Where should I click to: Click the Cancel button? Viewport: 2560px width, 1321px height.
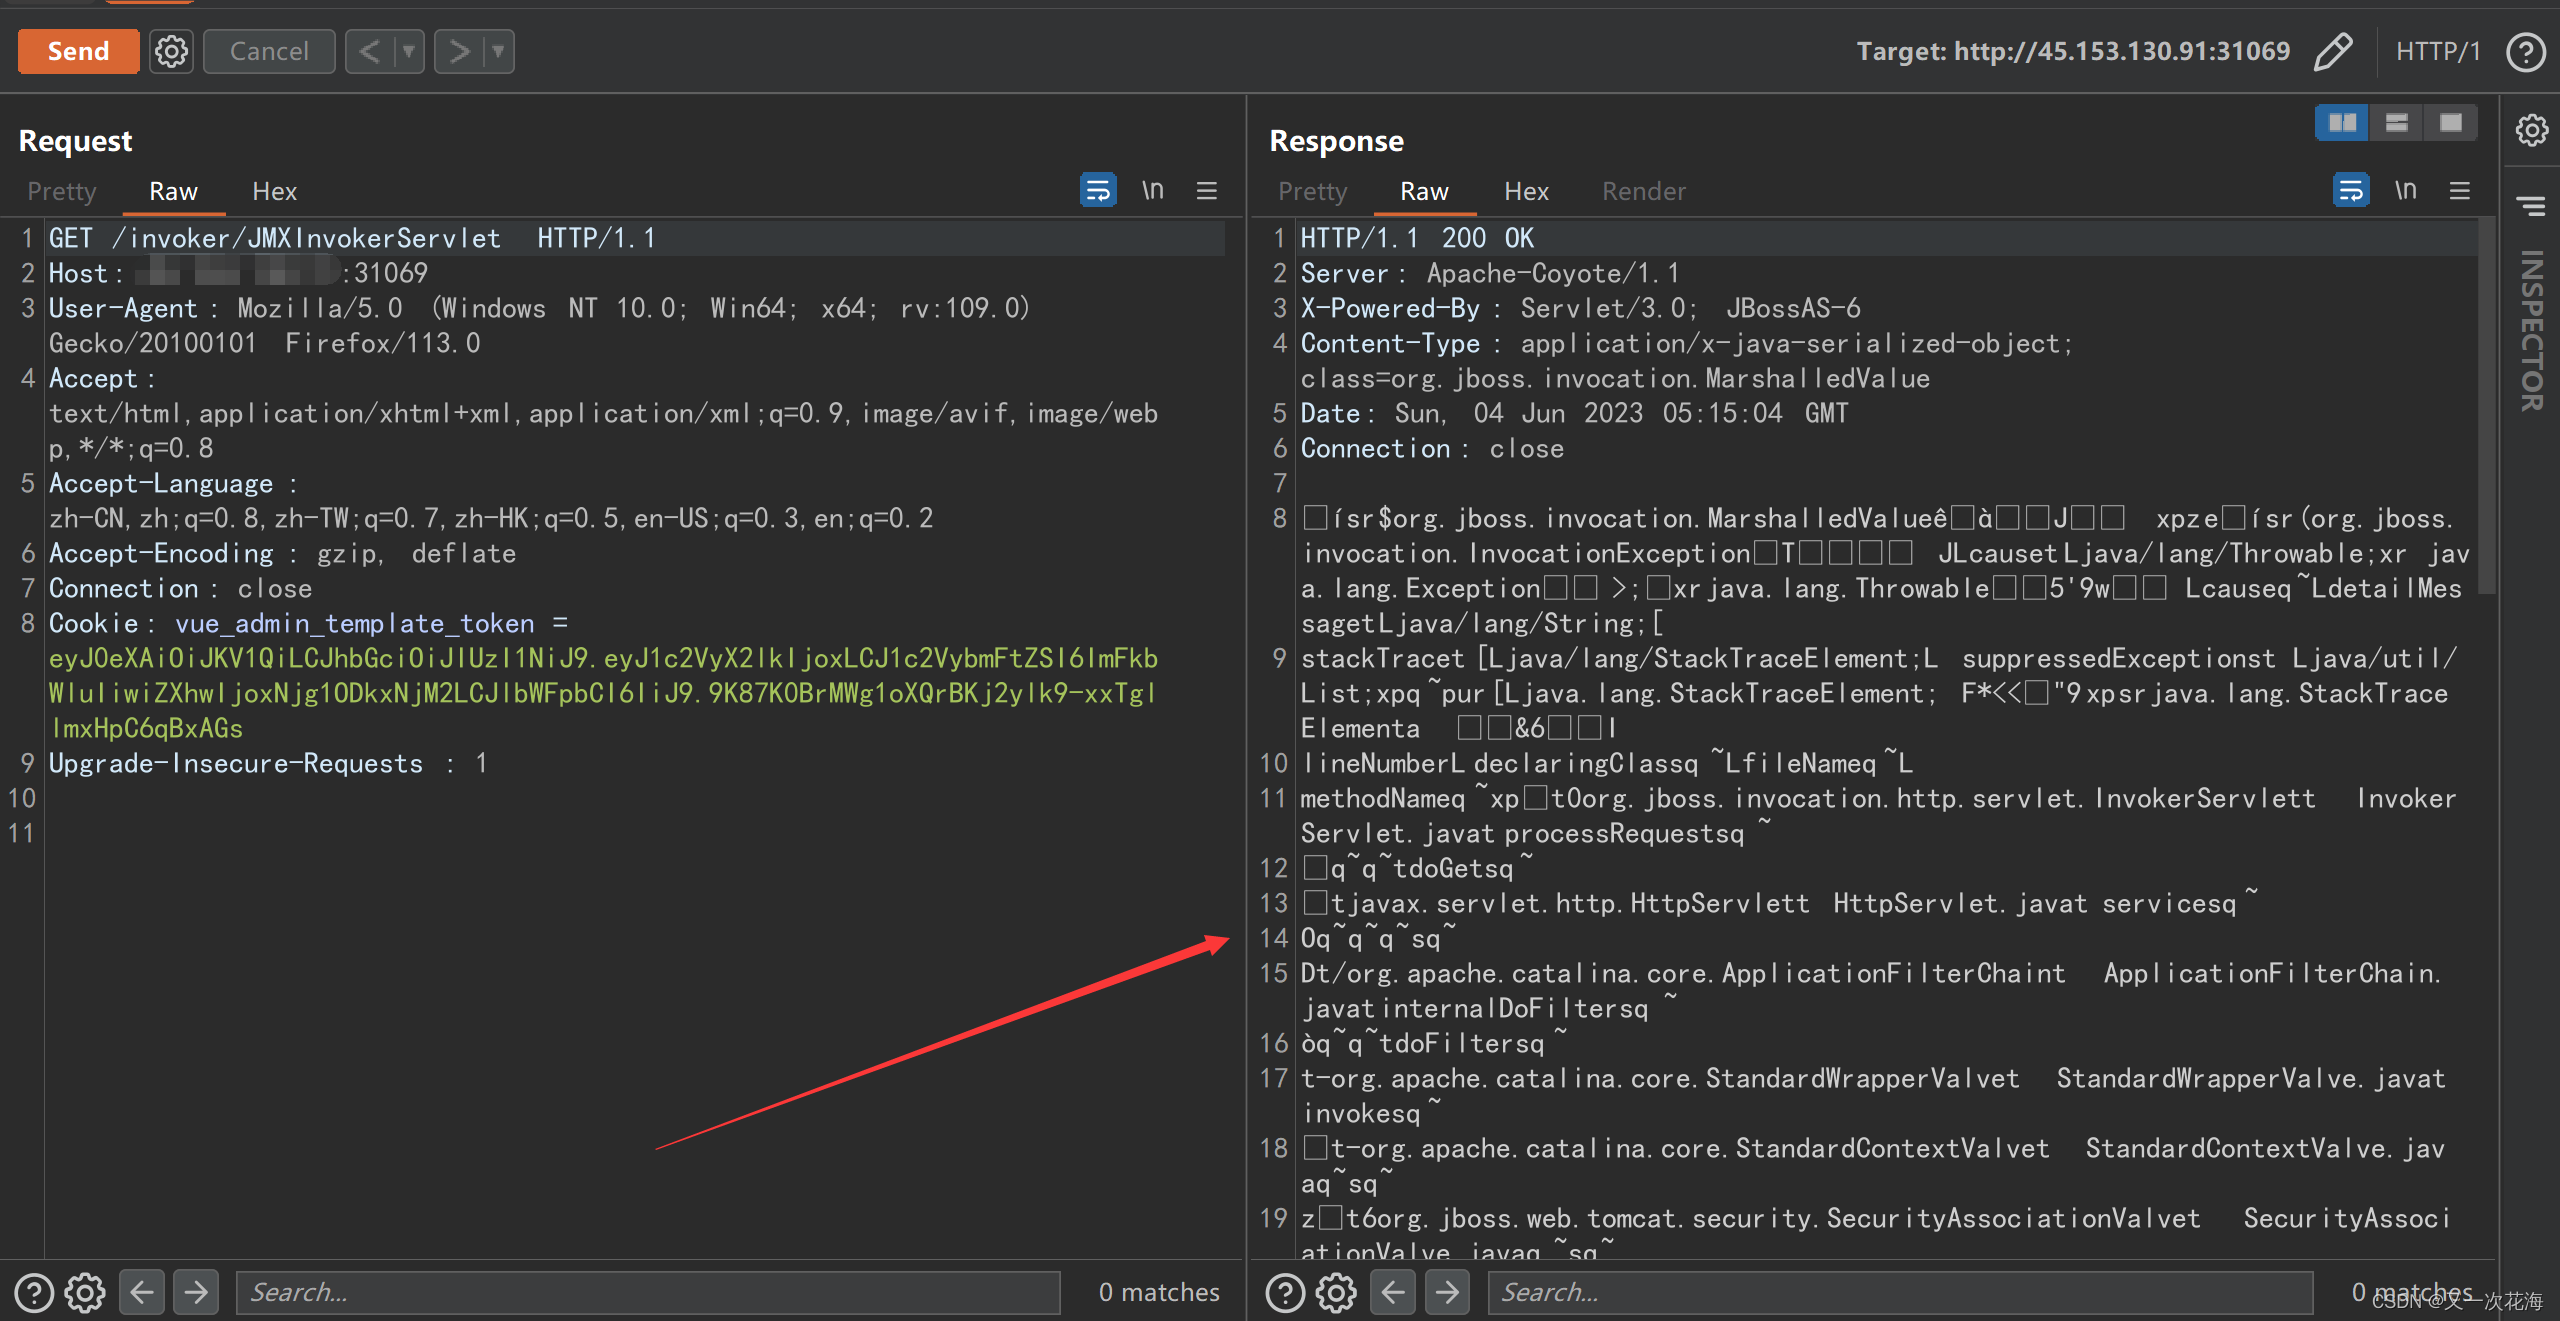coord(269,51)
